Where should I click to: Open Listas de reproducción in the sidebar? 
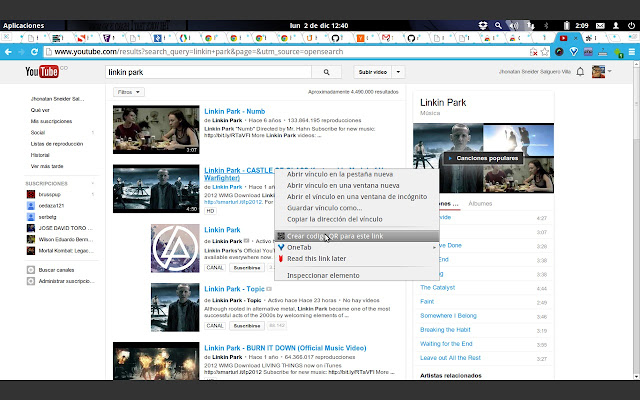(x=56, y=144)
